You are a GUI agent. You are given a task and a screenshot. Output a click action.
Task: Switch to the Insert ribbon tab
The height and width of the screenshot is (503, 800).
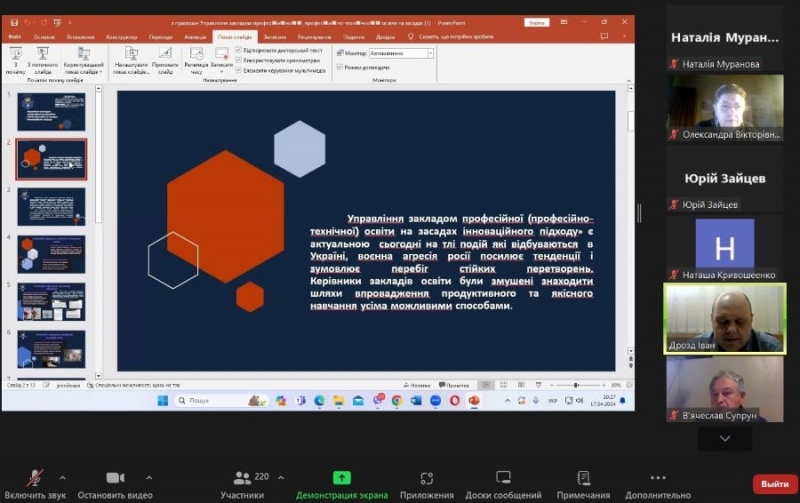coord(80,37)
